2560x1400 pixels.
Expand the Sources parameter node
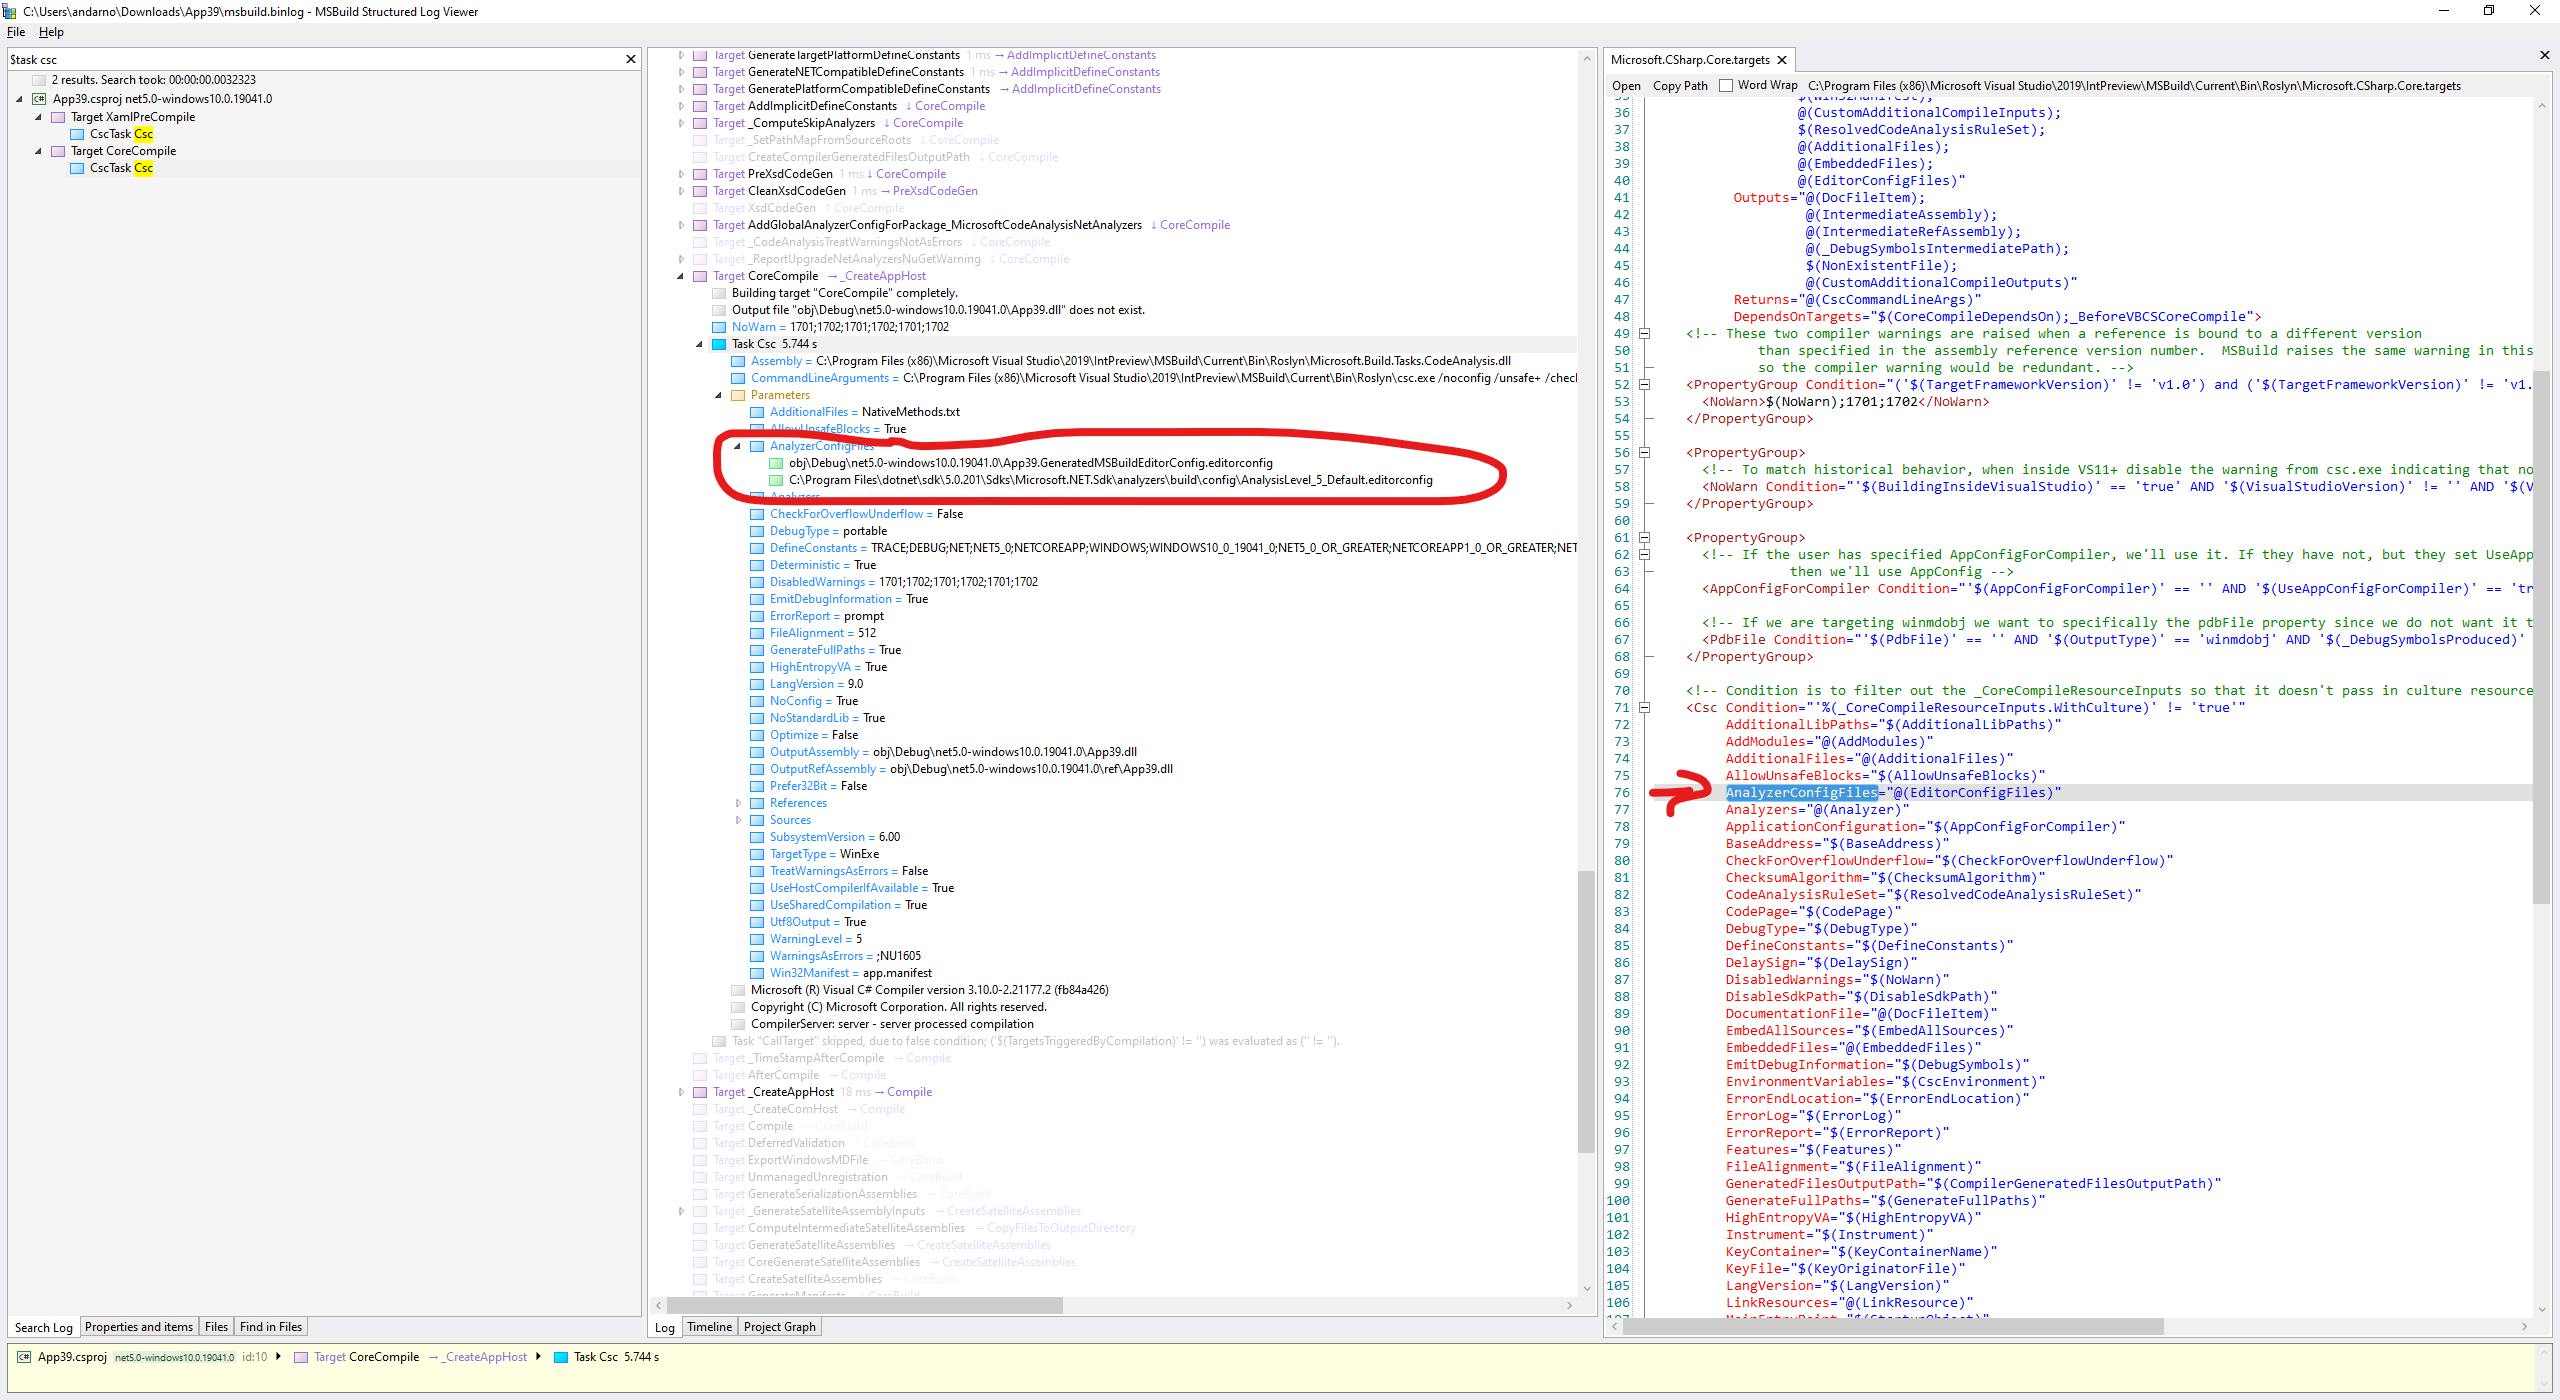[x=738, y=820]
